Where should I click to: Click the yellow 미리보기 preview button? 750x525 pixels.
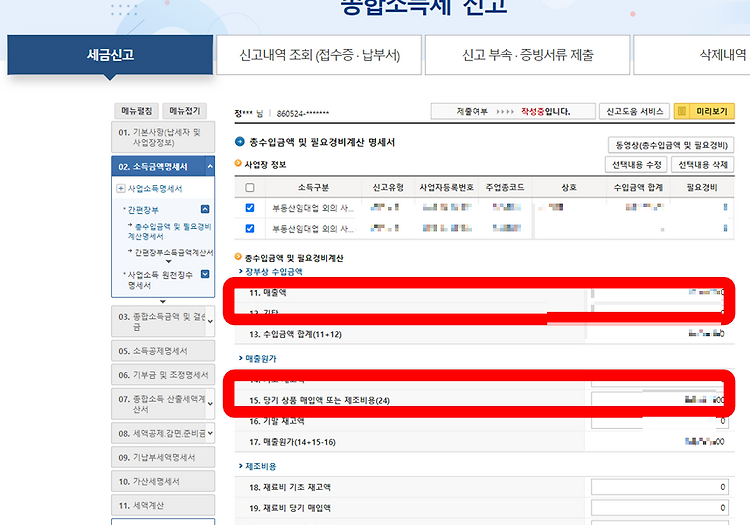[704, 111]
